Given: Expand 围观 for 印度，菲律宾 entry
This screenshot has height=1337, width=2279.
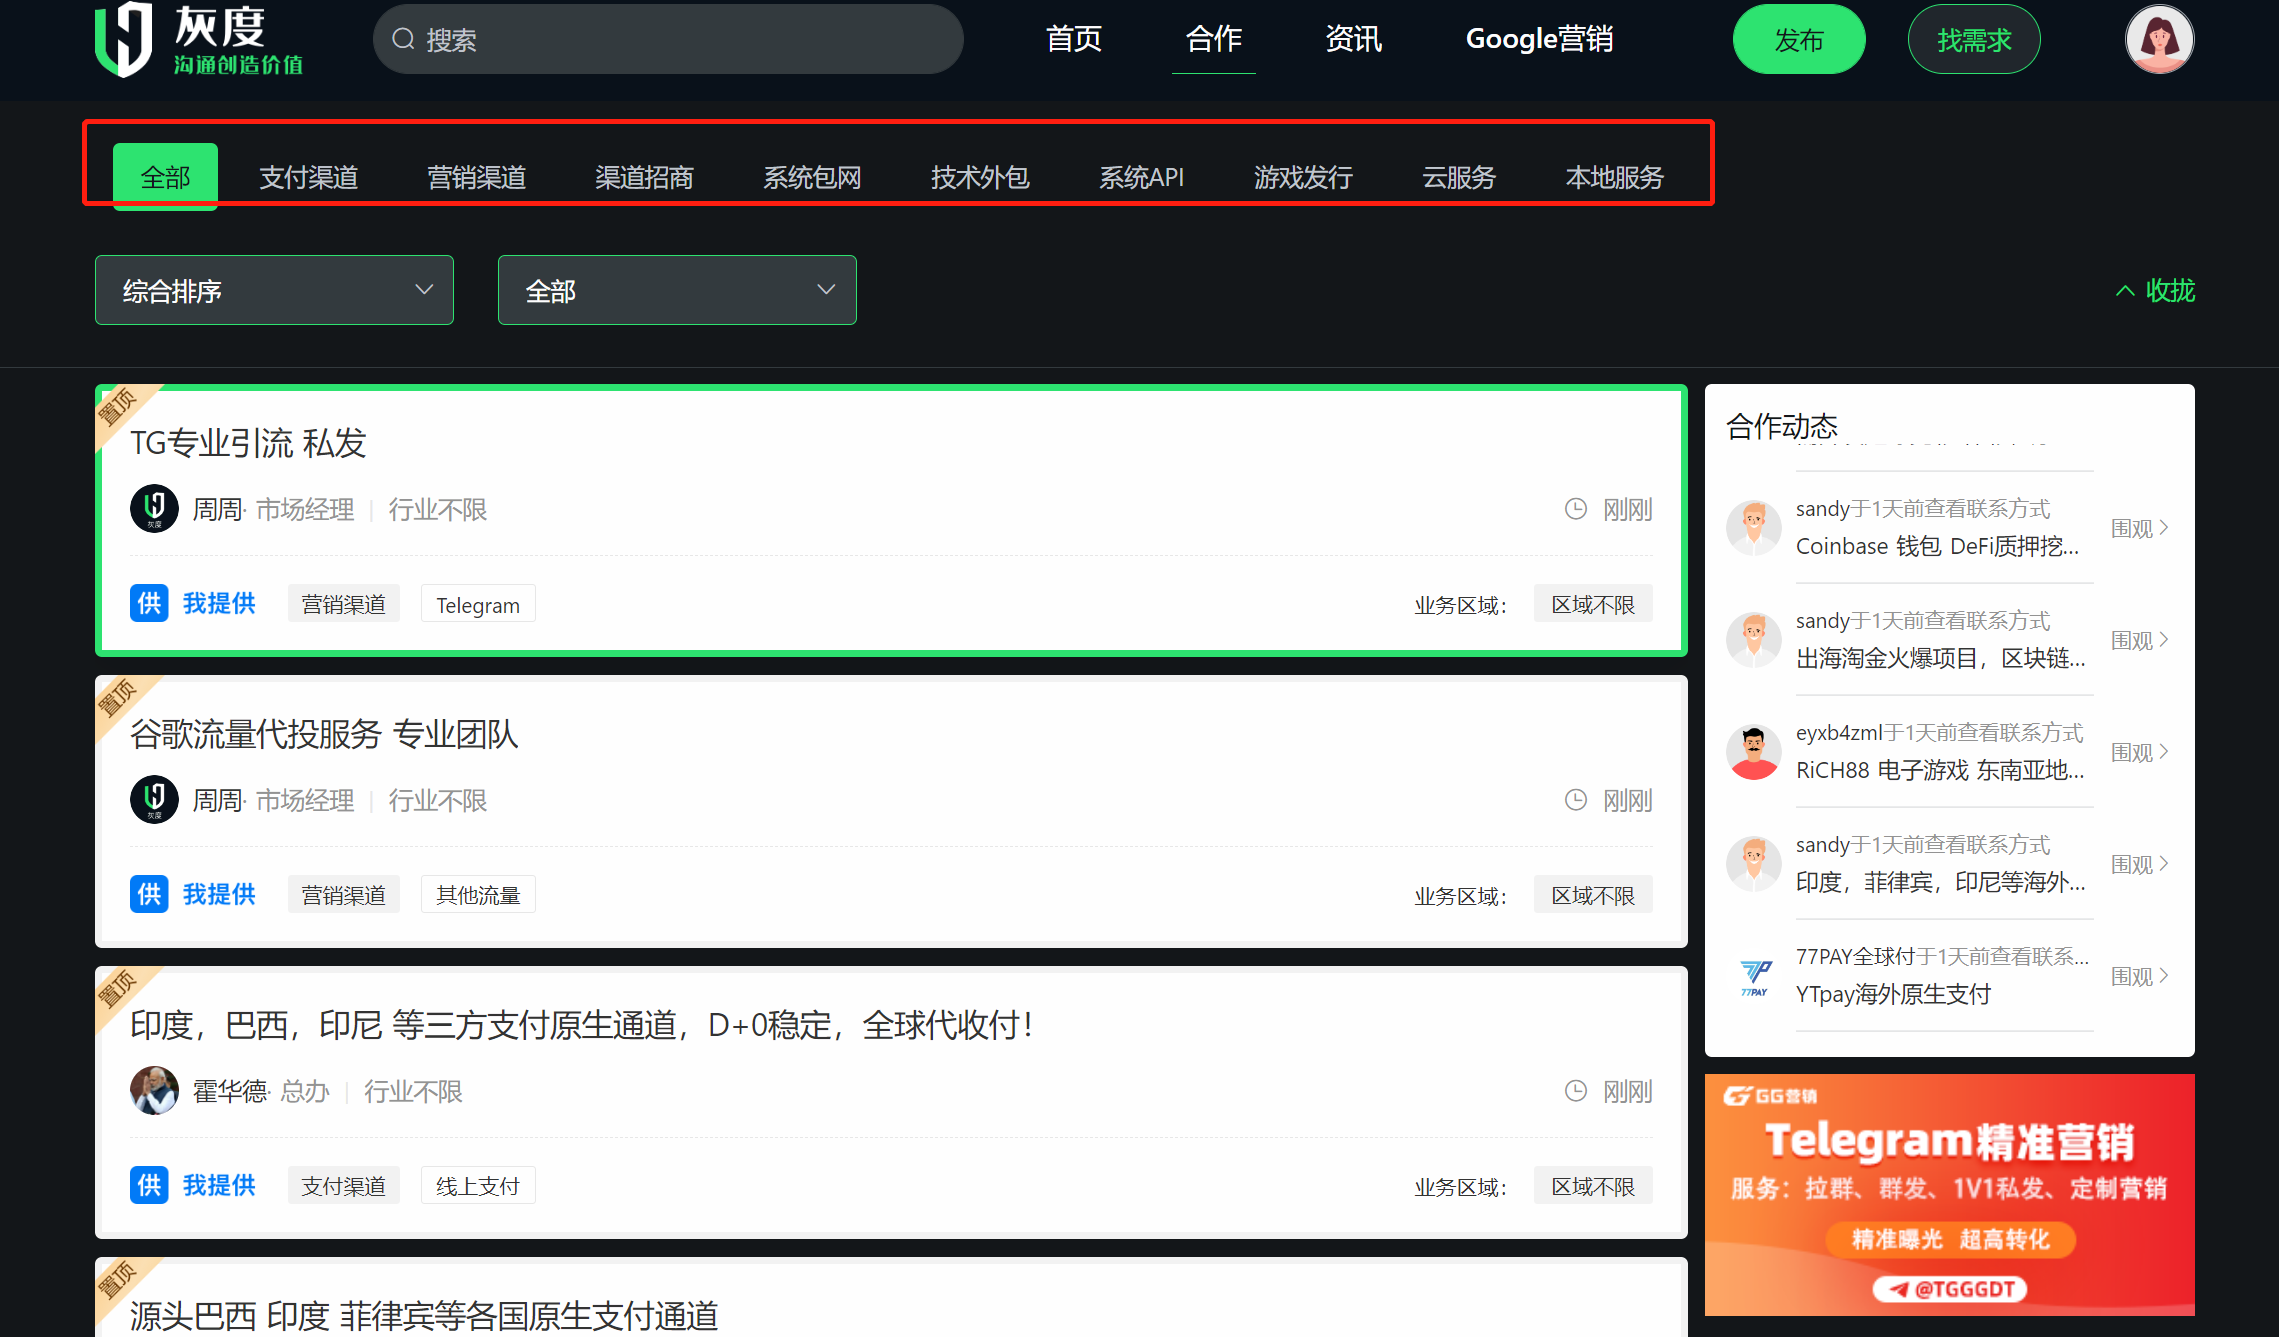Looking at the screenshot, I should tap(2140, 864).
